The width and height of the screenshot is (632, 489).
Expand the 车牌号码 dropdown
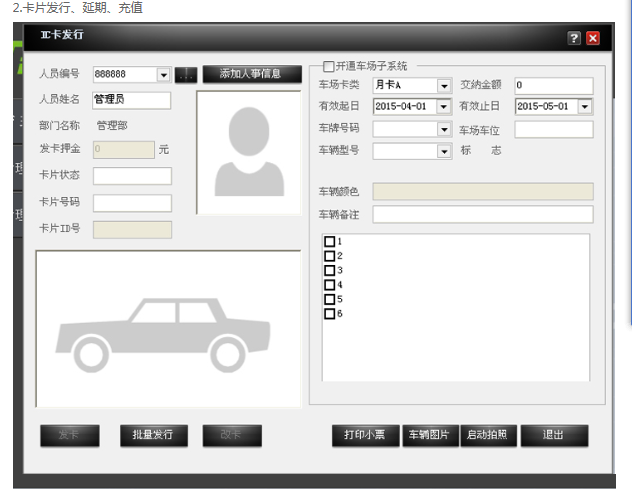point(443,129)
